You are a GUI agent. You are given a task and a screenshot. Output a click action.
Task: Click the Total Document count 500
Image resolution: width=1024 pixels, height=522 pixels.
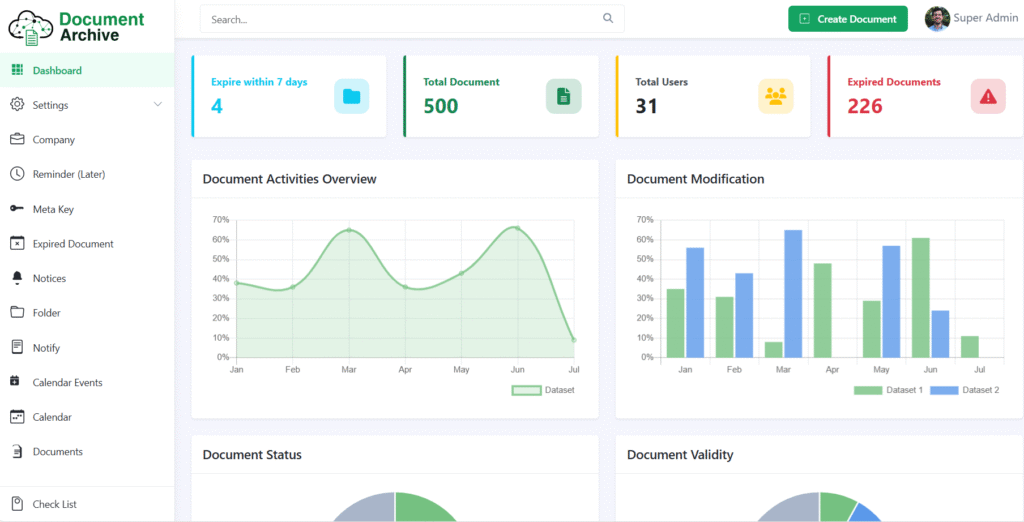point(441,106)
